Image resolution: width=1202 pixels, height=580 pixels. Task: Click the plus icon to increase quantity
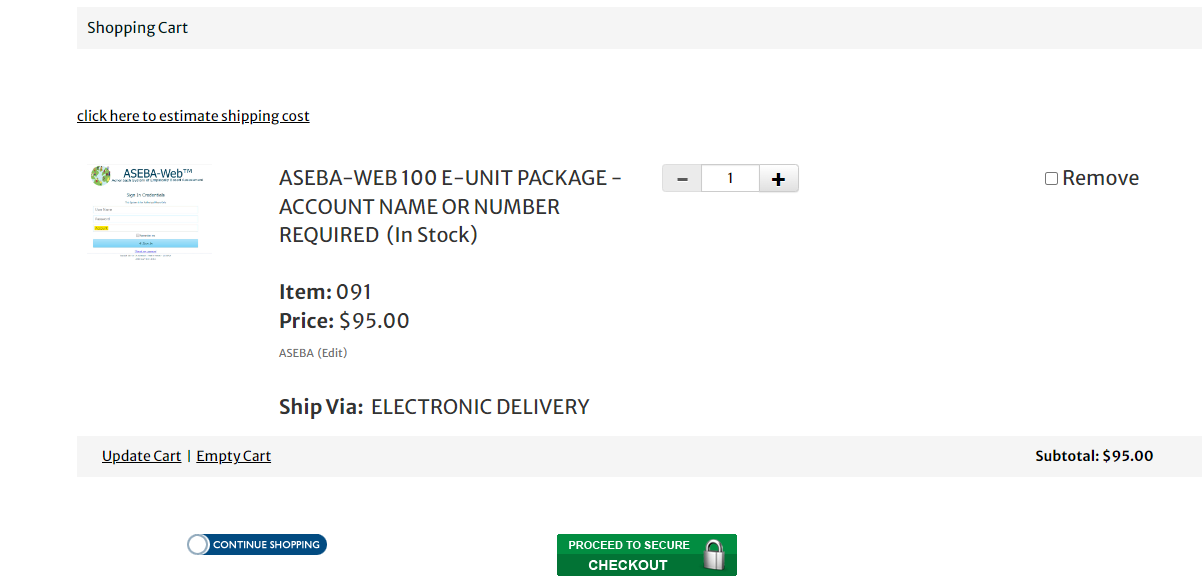[x=778, y=178]
